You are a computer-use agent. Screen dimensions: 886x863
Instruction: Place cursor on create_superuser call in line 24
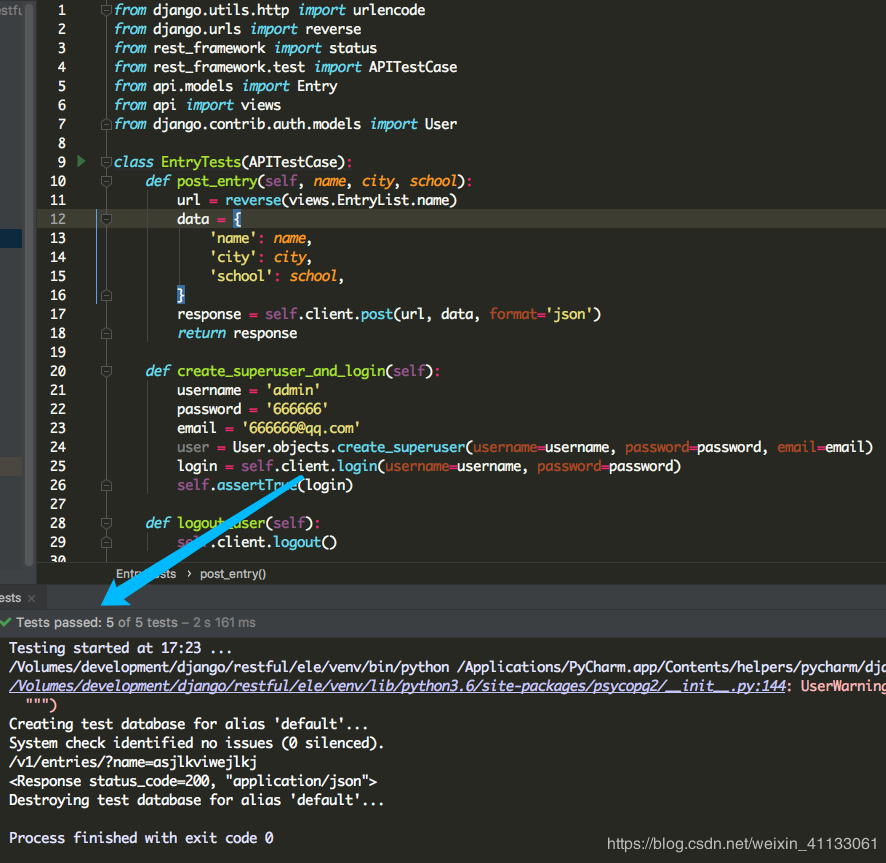tap(401, 448)
